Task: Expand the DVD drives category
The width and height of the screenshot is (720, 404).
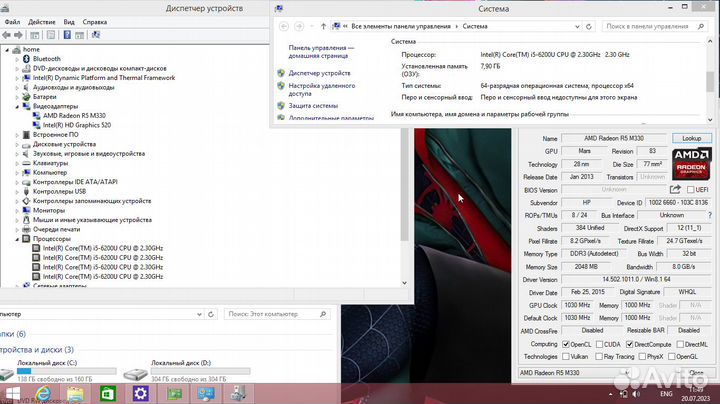Action: (x=17, y=68)
